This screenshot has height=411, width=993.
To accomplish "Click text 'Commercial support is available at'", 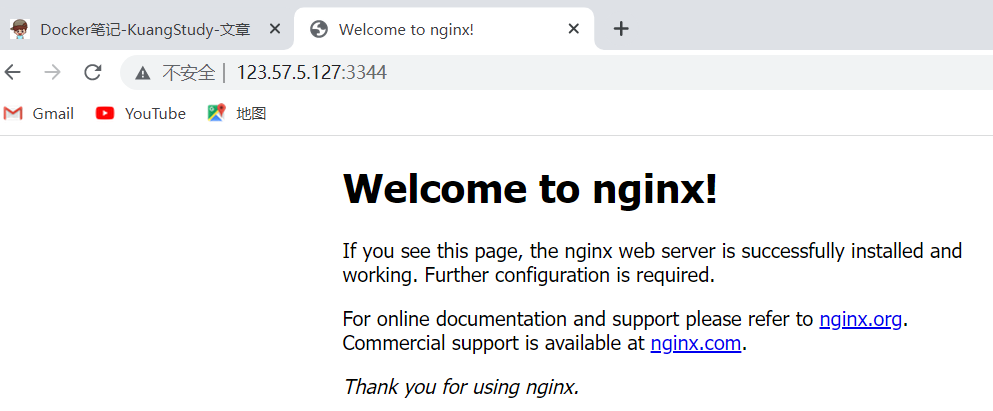I will click(493, 343).
